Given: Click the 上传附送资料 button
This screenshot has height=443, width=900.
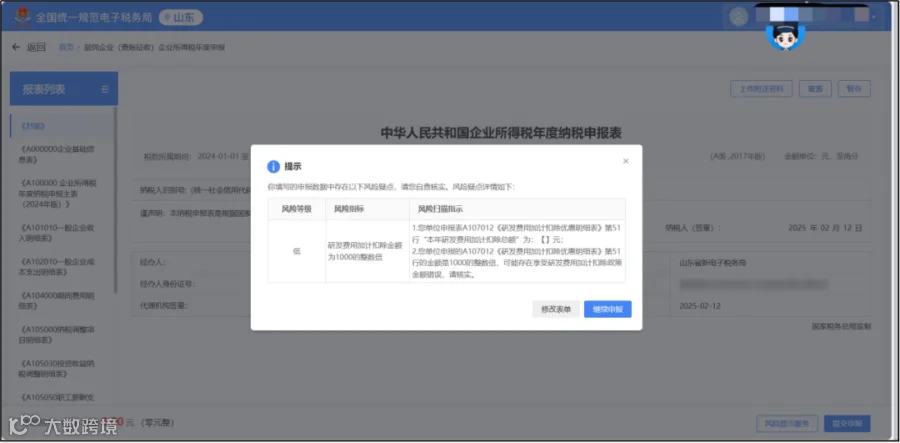Looking at the screenshot, I should point(761,89).
